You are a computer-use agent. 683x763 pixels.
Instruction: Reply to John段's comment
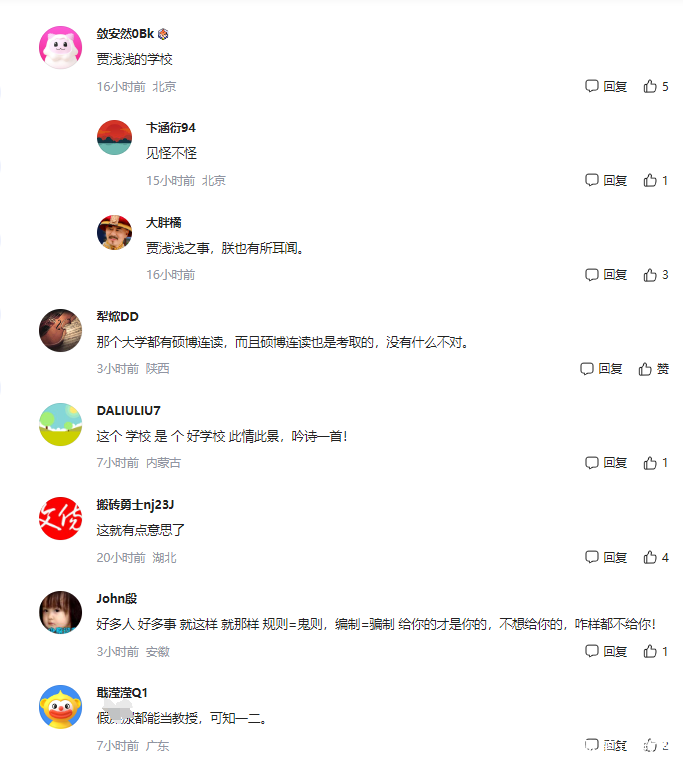click(x=606, y=651)
